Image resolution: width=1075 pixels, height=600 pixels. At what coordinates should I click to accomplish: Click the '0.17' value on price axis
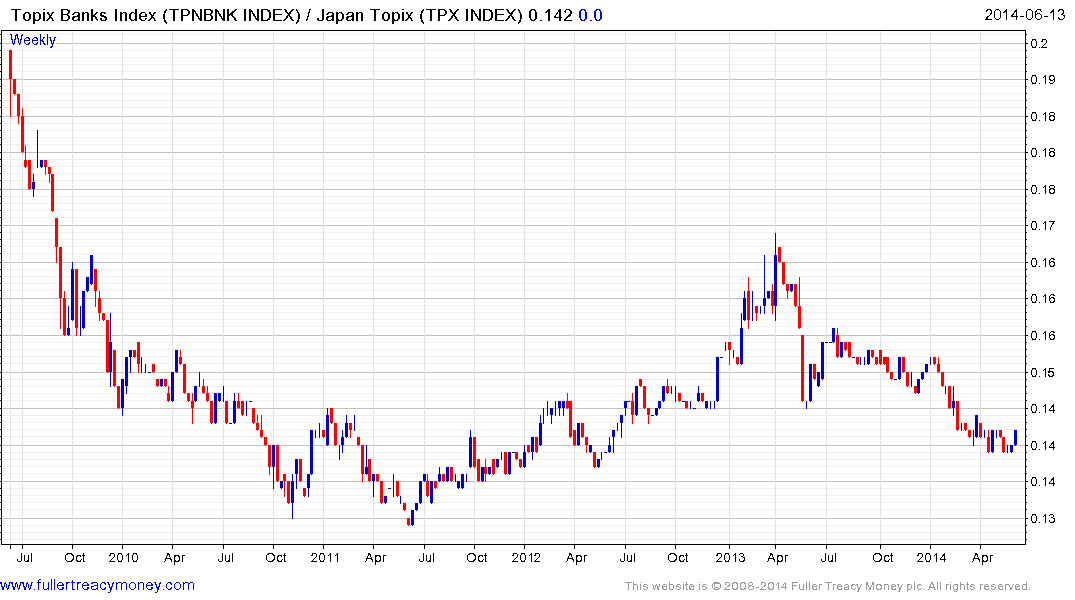coord(1043,226)
